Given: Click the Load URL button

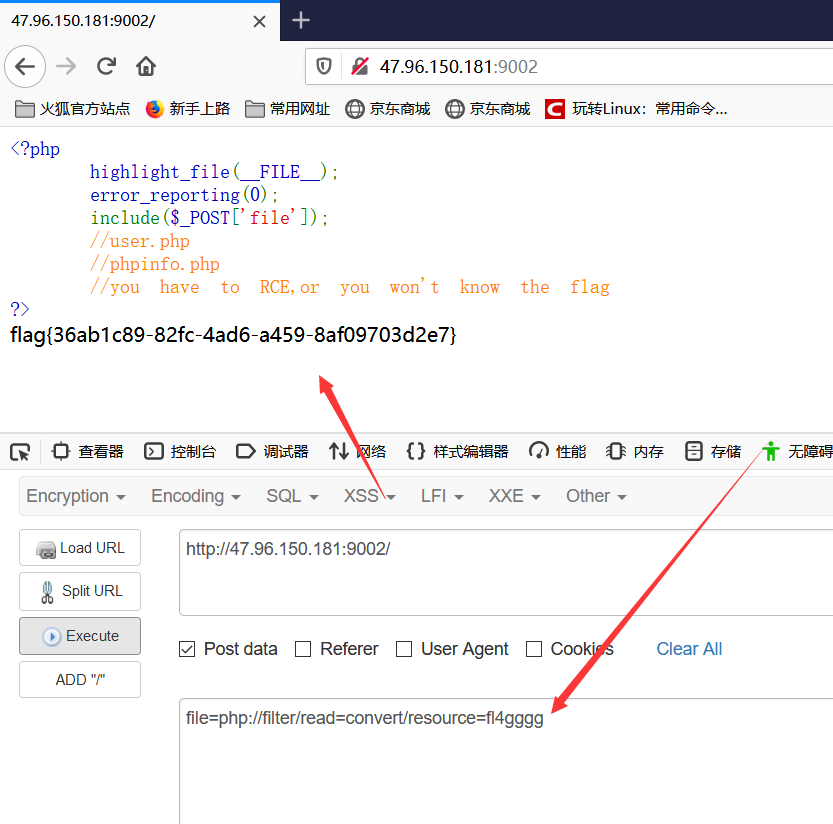Looking at the screenshot, I should [80, 548].
